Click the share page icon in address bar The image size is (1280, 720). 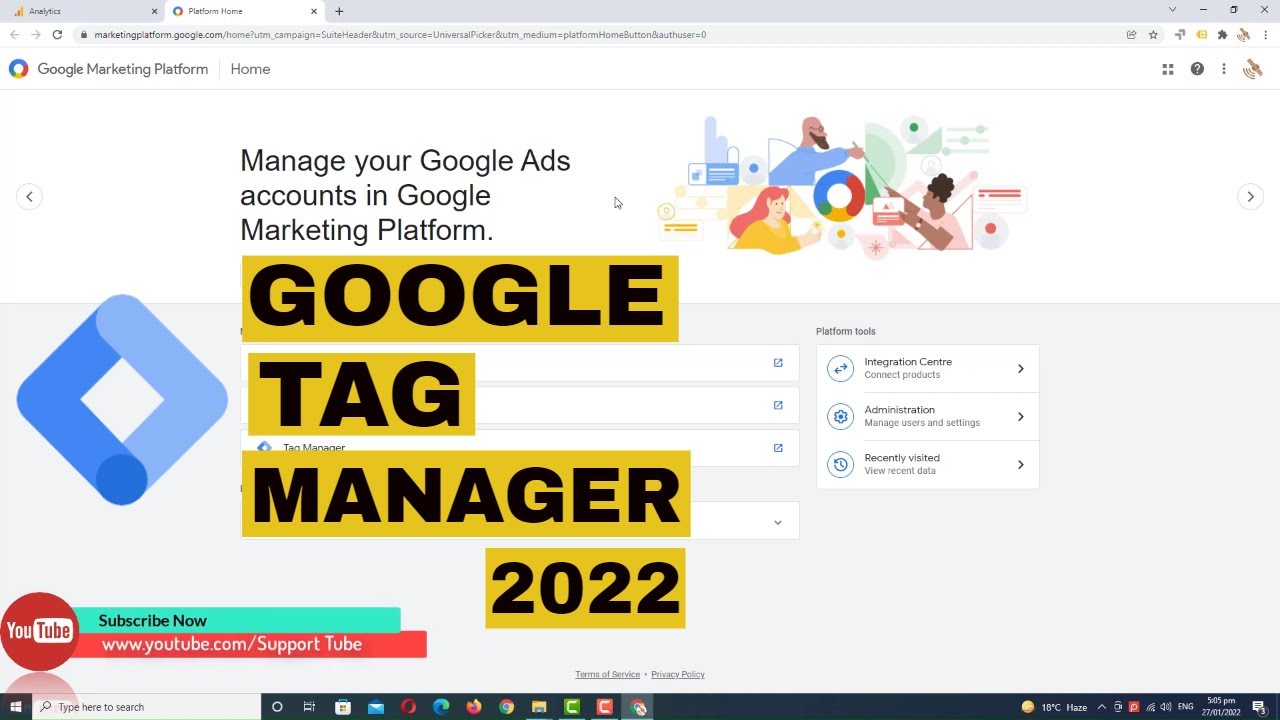click(x=1131, y=35)
